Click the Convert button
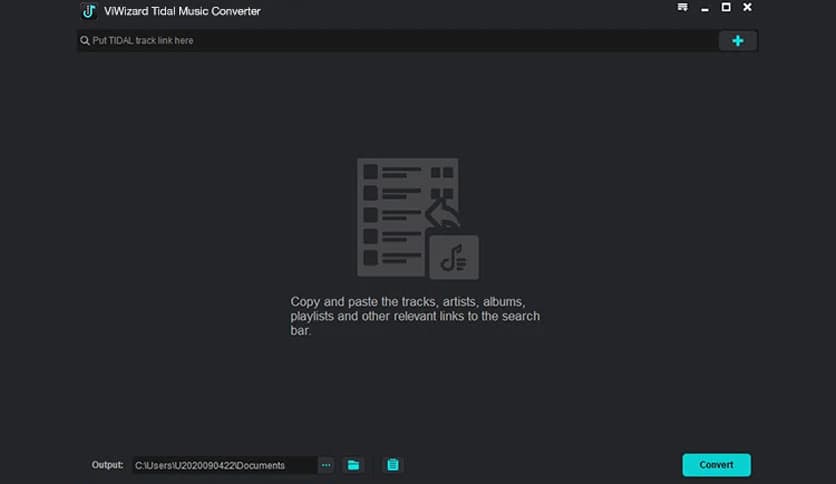Screen dimensions: 836x484 pos(716,465)
